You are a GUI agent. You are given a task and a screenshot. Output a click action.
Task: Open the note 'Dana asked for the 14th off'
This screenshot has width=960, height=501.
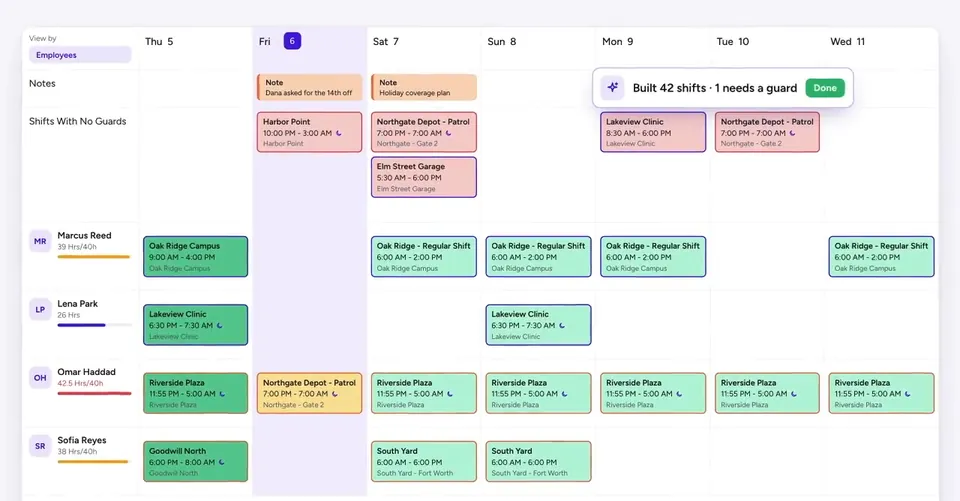click(x=309, y=87)
